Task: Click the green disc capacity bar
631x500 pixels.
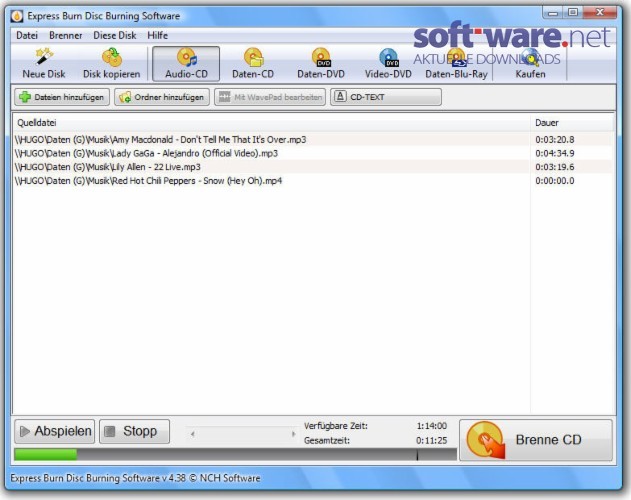Action: point(45,455)
